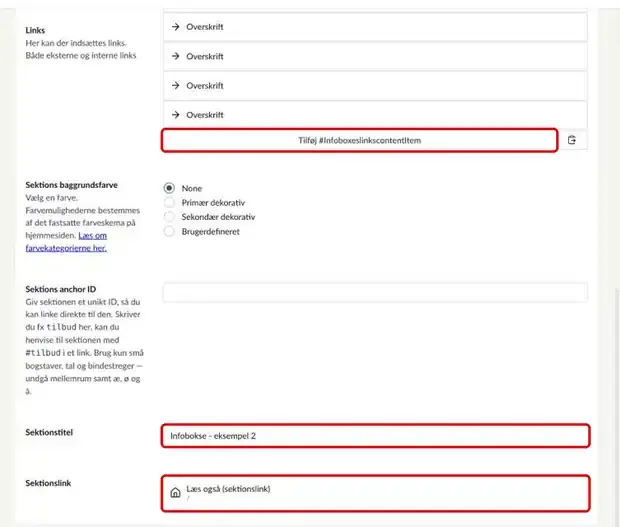This screenshot has height=527, width=620.
Task: Click the Sektionstitel input field
Action: coord(375,436)
